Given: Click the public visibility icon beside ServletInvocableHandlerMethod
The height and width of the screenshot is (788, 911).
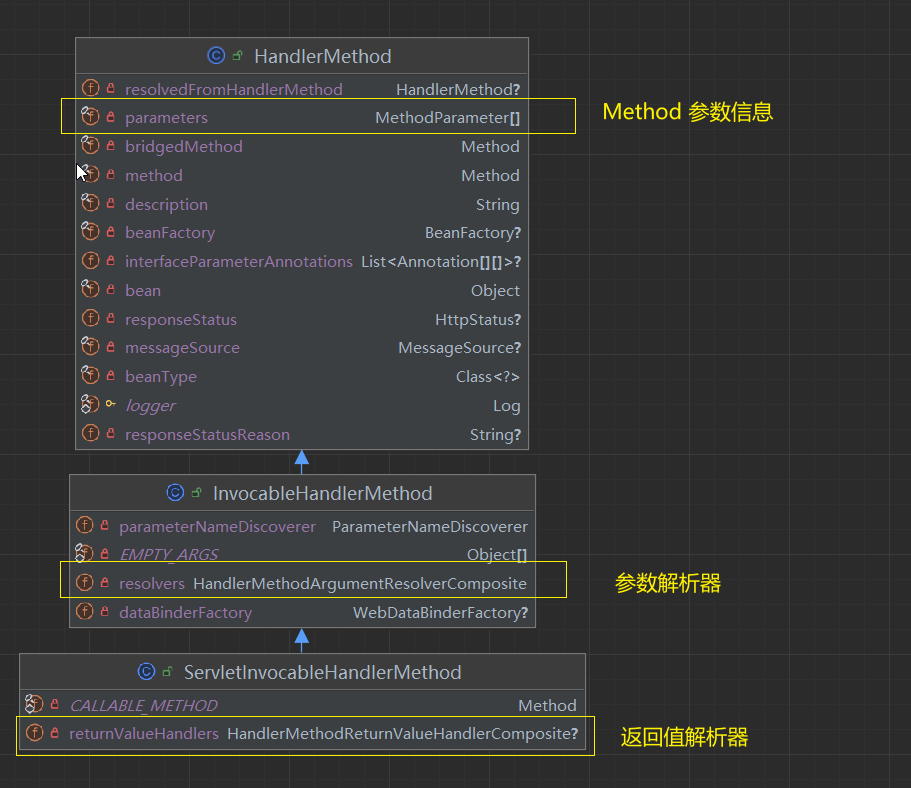Looking at the screenshot, I should (x=167, y=672).
